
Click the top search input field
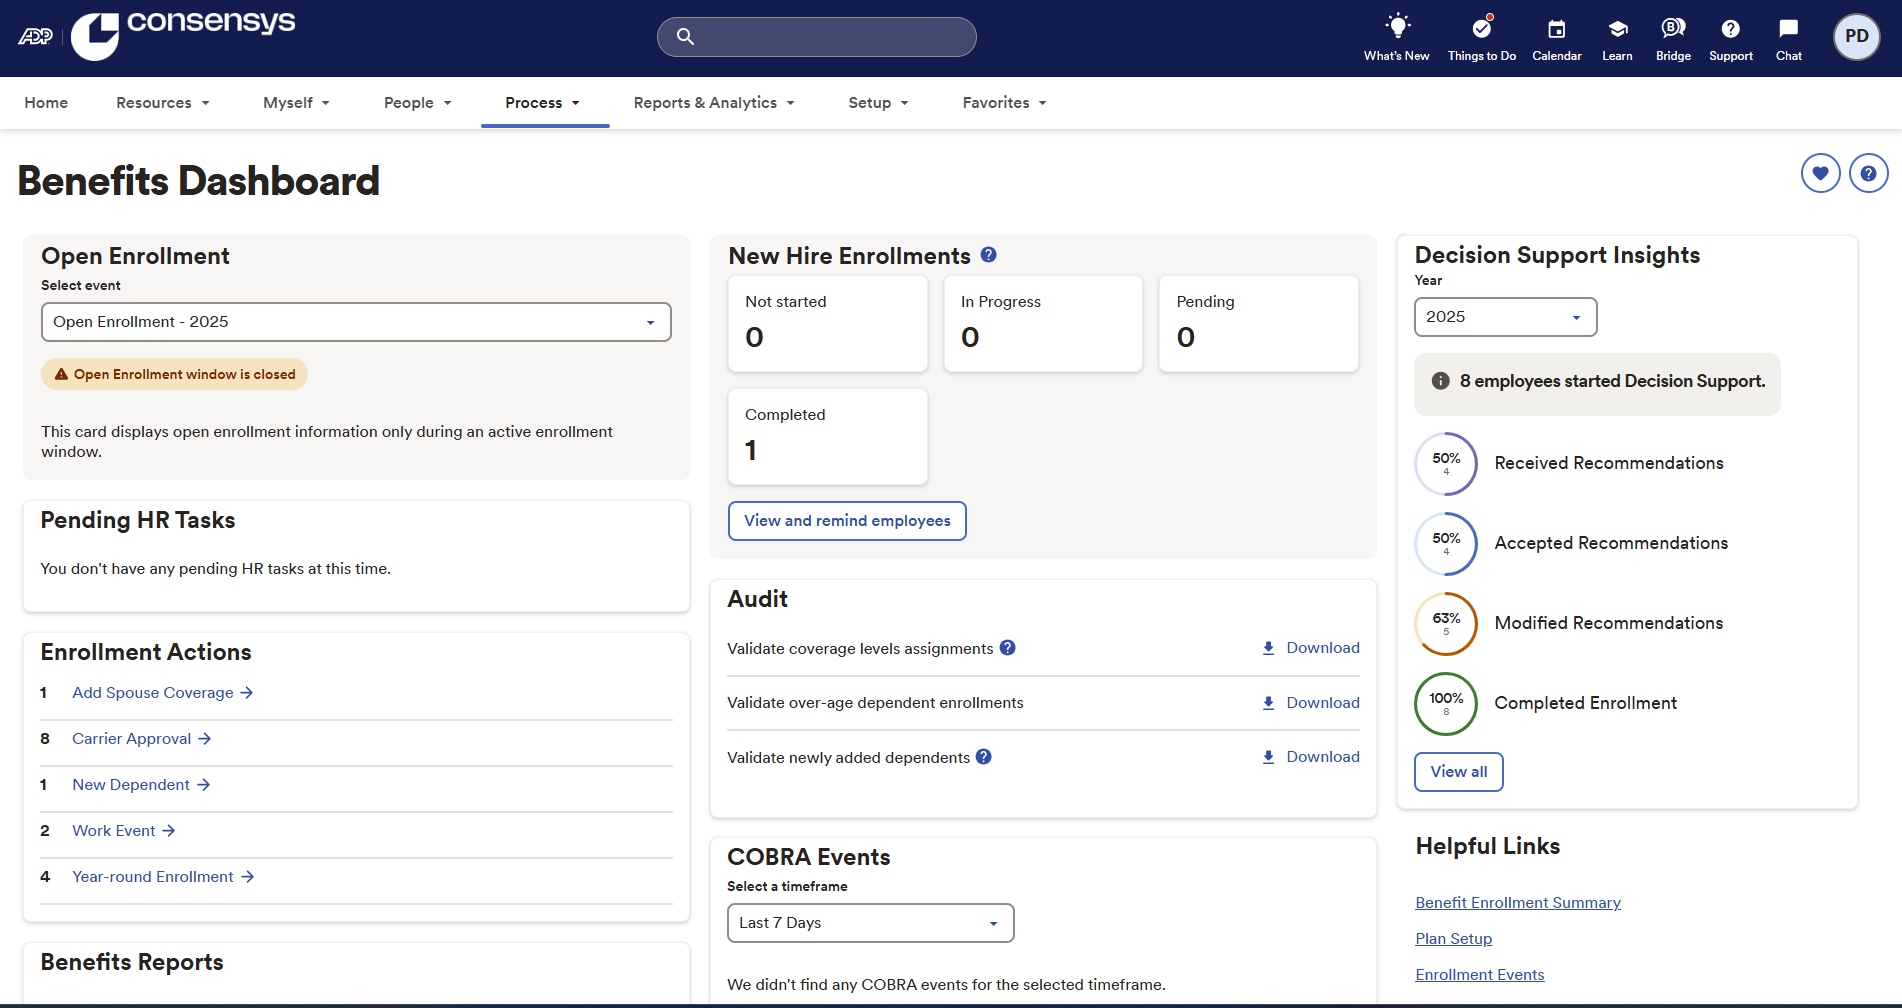coord(817,37)
